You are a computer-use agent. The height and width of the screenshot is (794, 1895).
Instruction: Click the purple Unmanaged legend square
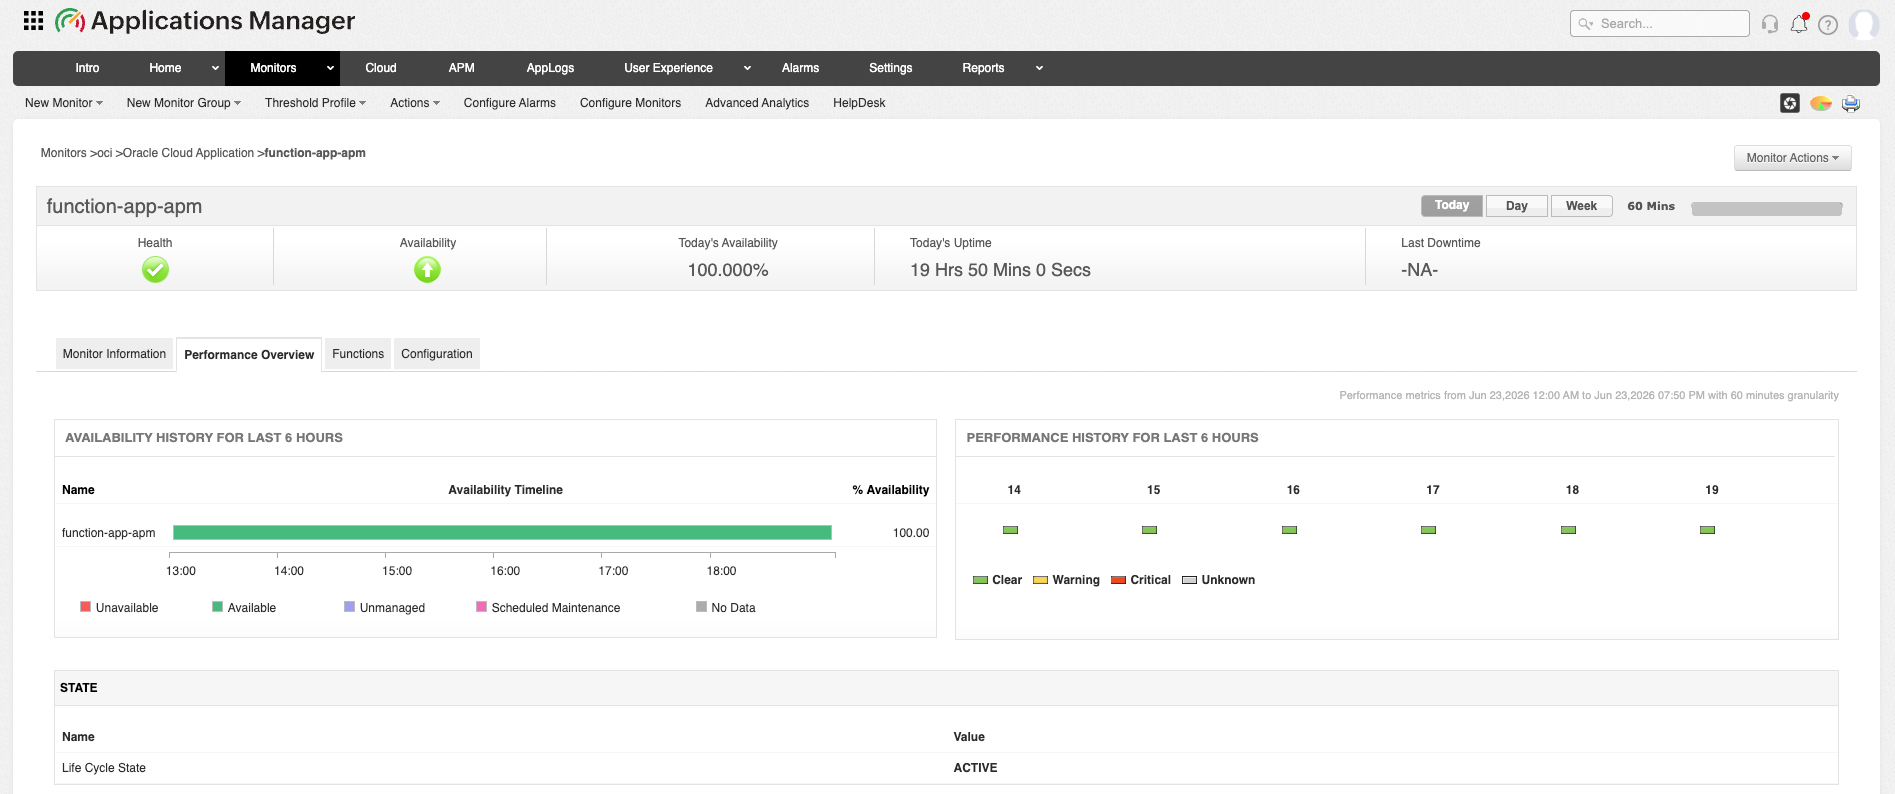click(350, 607)
